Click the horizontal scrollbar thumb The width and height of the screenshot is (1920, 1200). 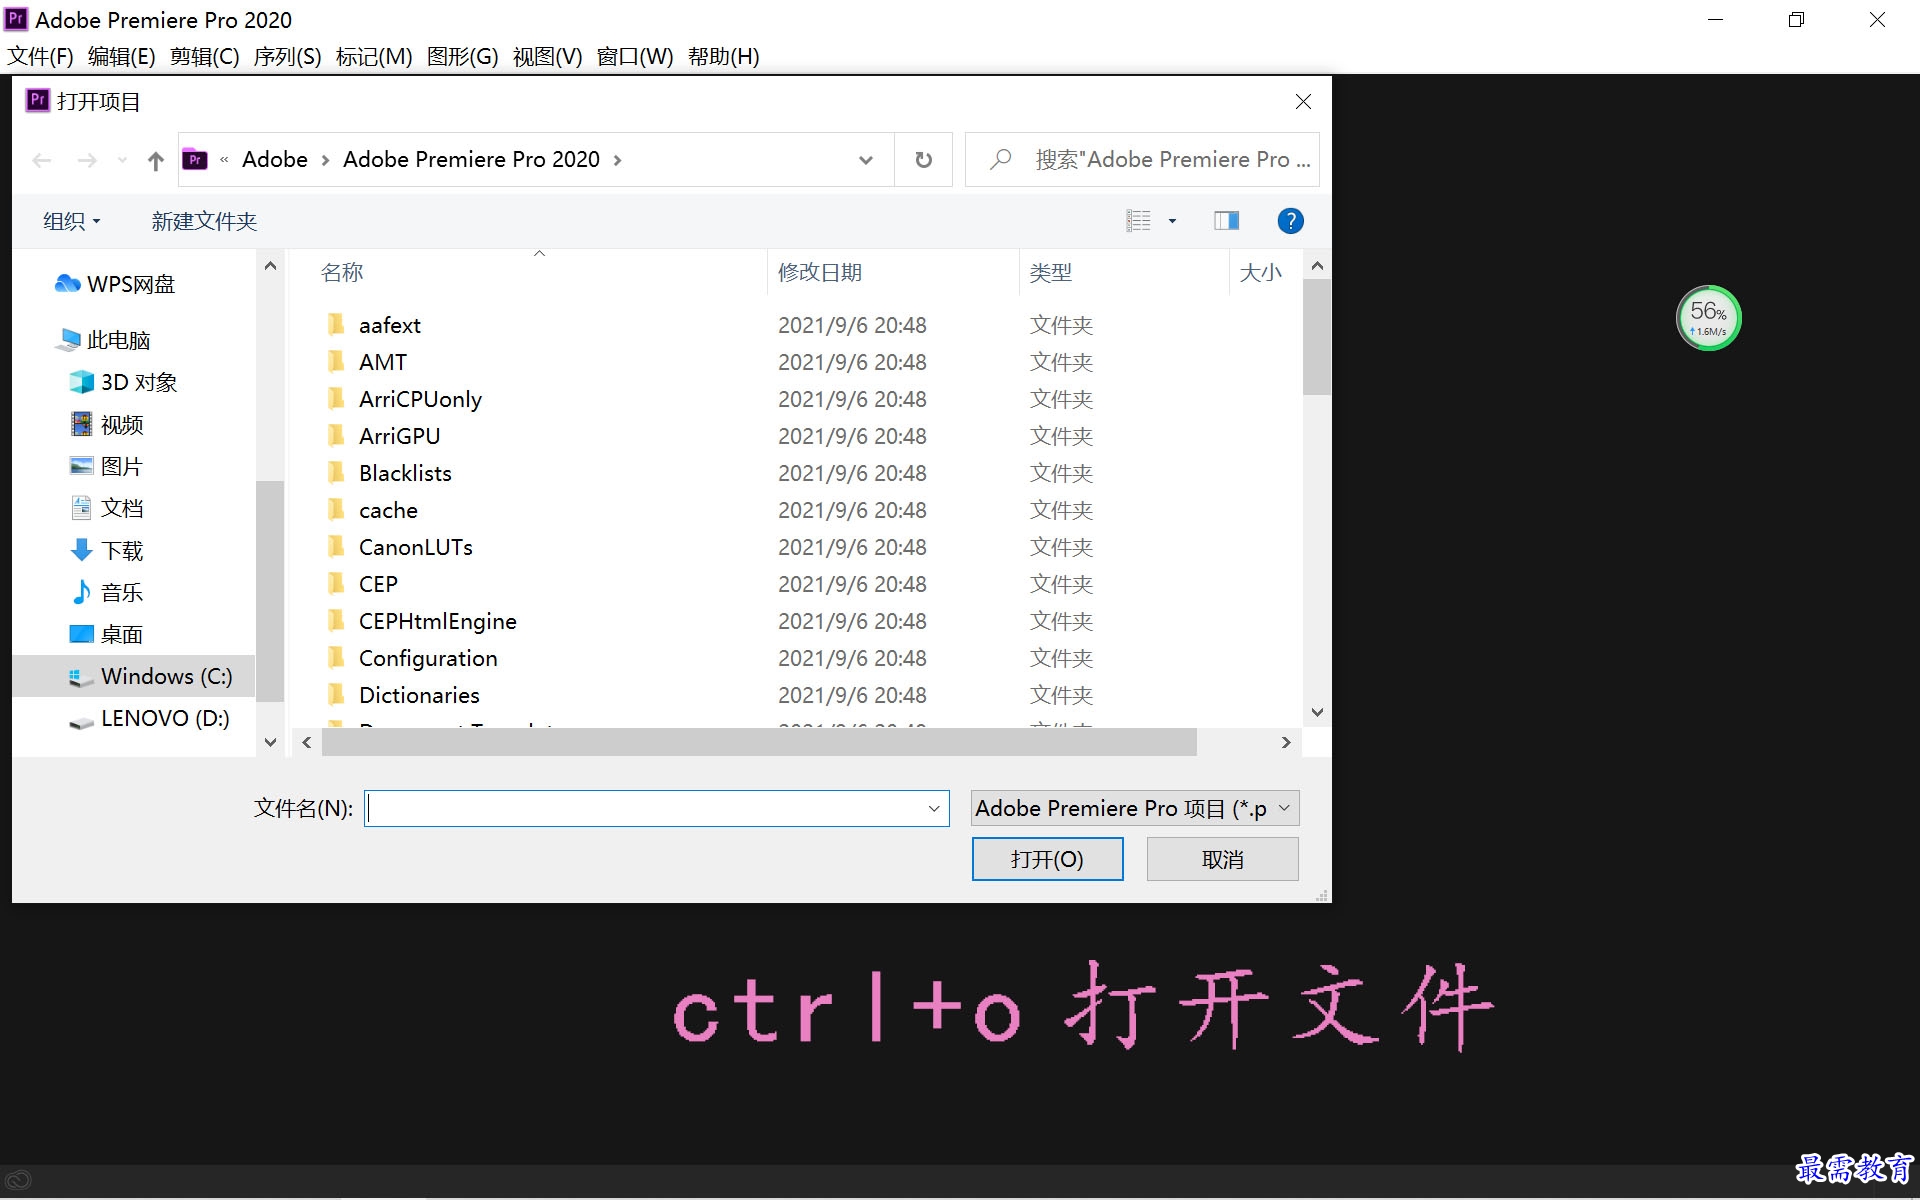[758, 742]
